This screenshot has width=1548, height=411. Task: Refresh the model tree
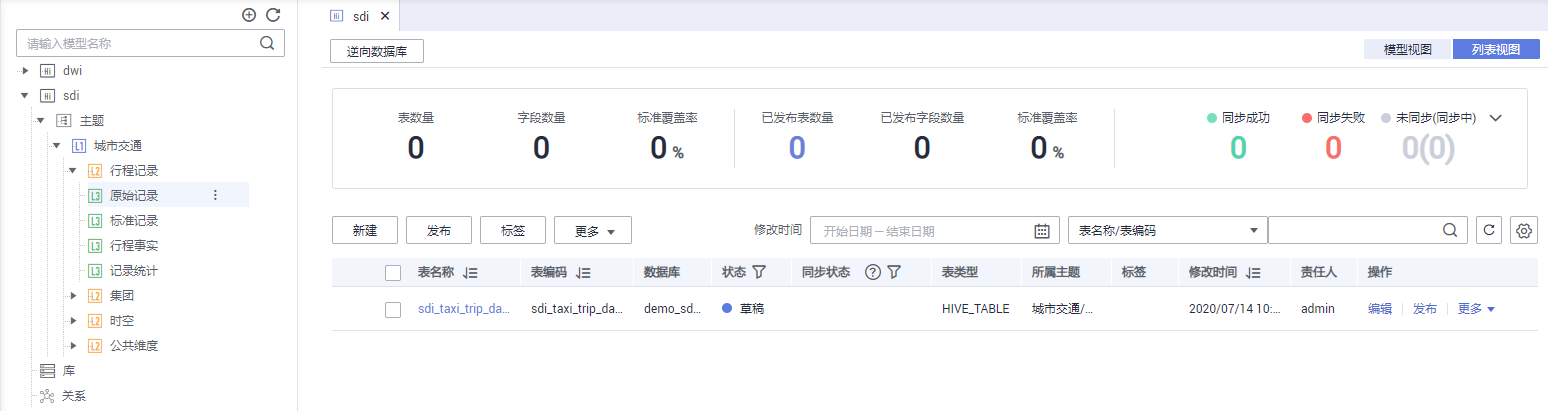[x=273, y=15]
